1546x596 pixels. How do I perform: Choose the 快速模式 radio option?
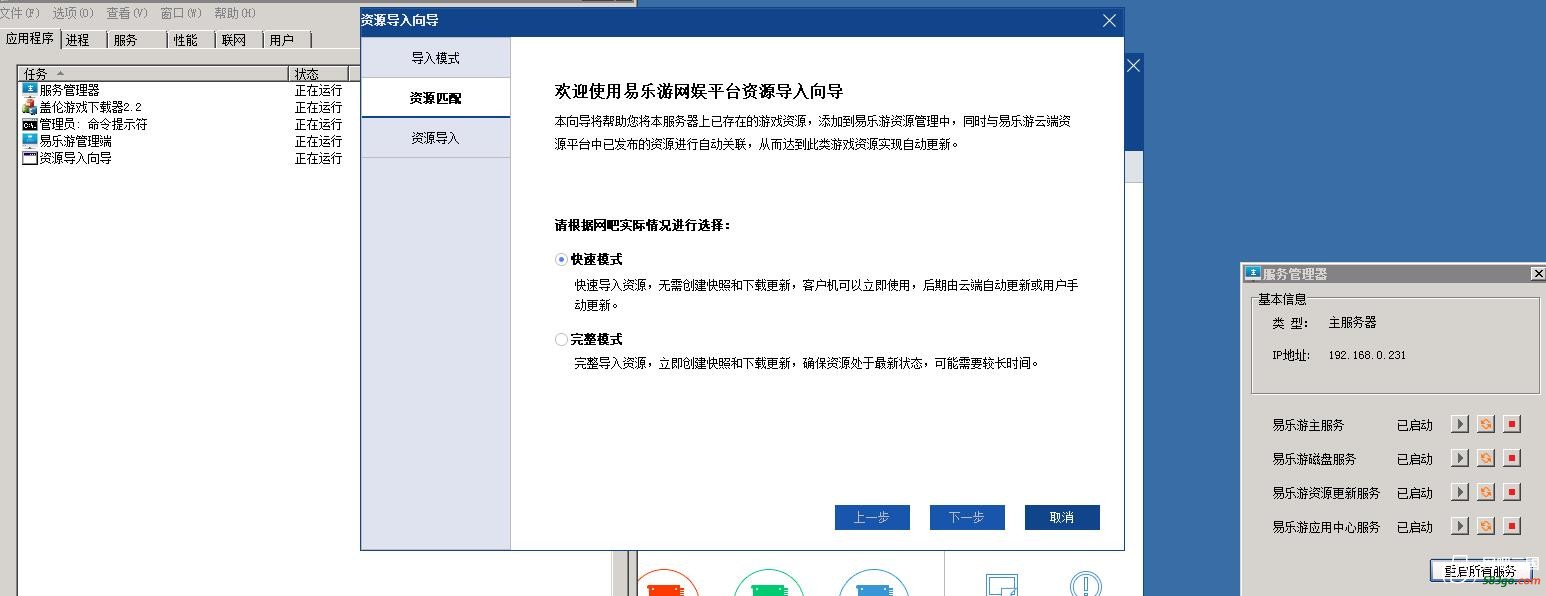pos(561,259)
